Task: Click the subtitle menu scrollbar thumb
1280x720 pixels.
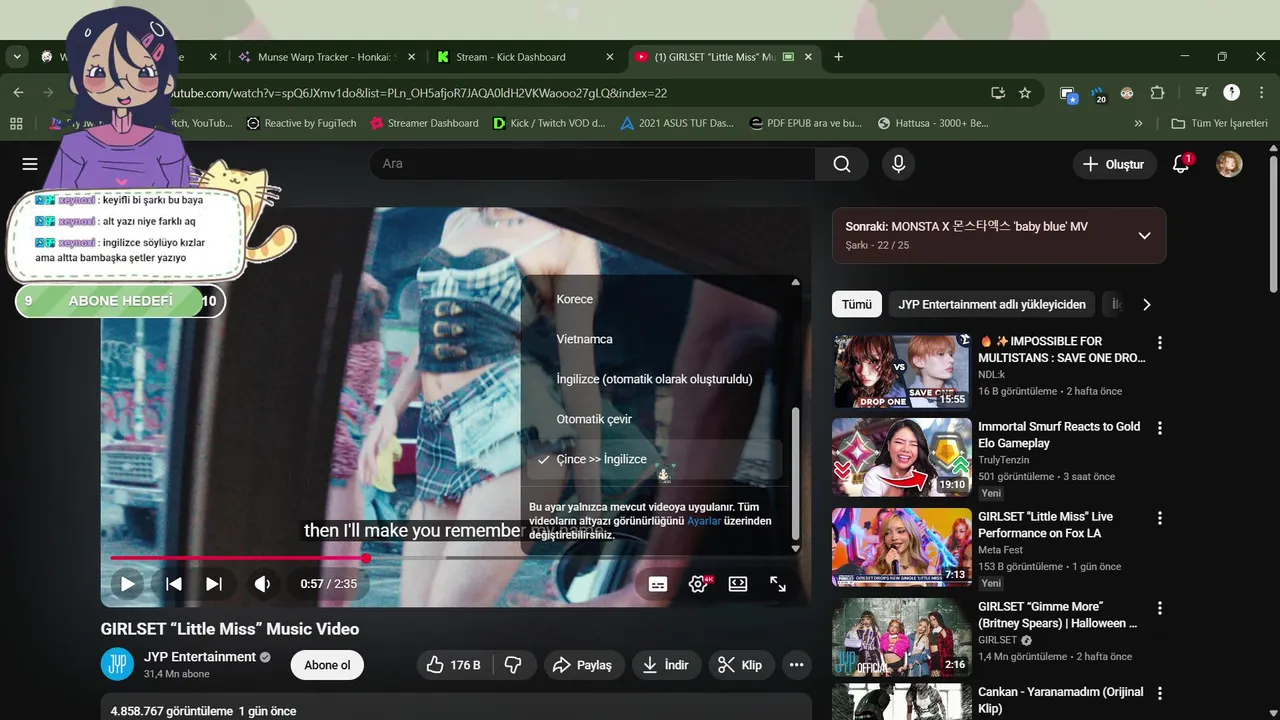Action: click(796, 472)
